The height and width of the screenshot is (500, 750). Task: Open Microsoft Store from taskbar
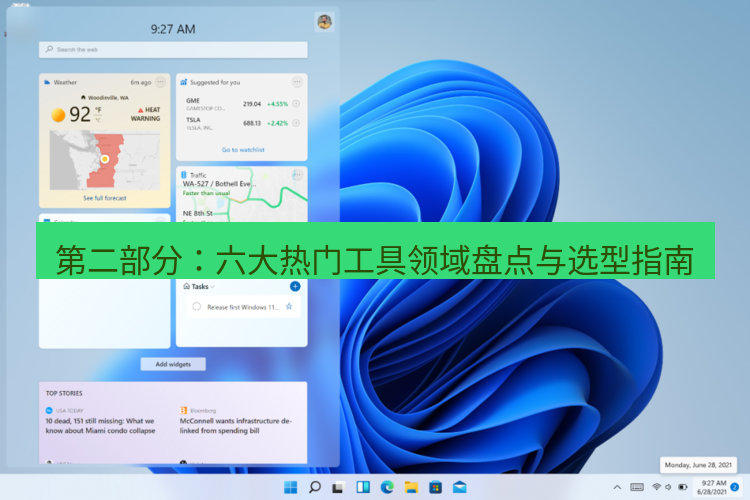[435, 487]
